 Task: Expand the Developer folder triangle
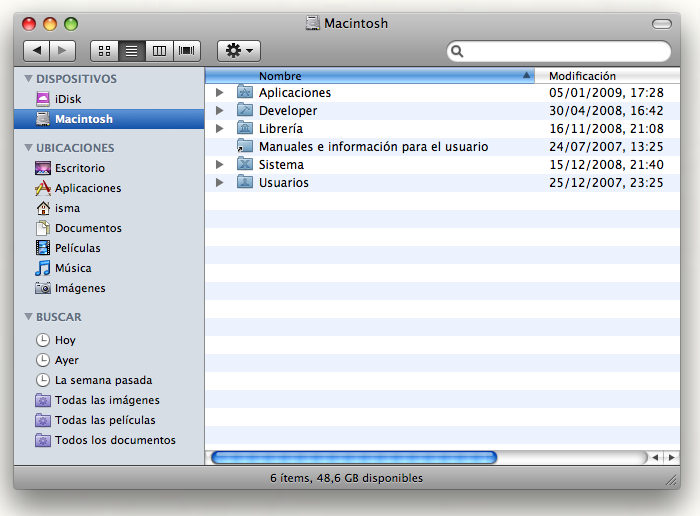[x=219, y=110]
